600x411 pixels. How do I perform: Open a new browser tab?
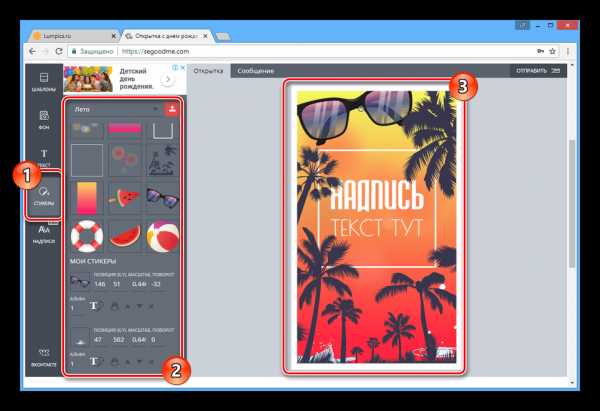point(222,36)
